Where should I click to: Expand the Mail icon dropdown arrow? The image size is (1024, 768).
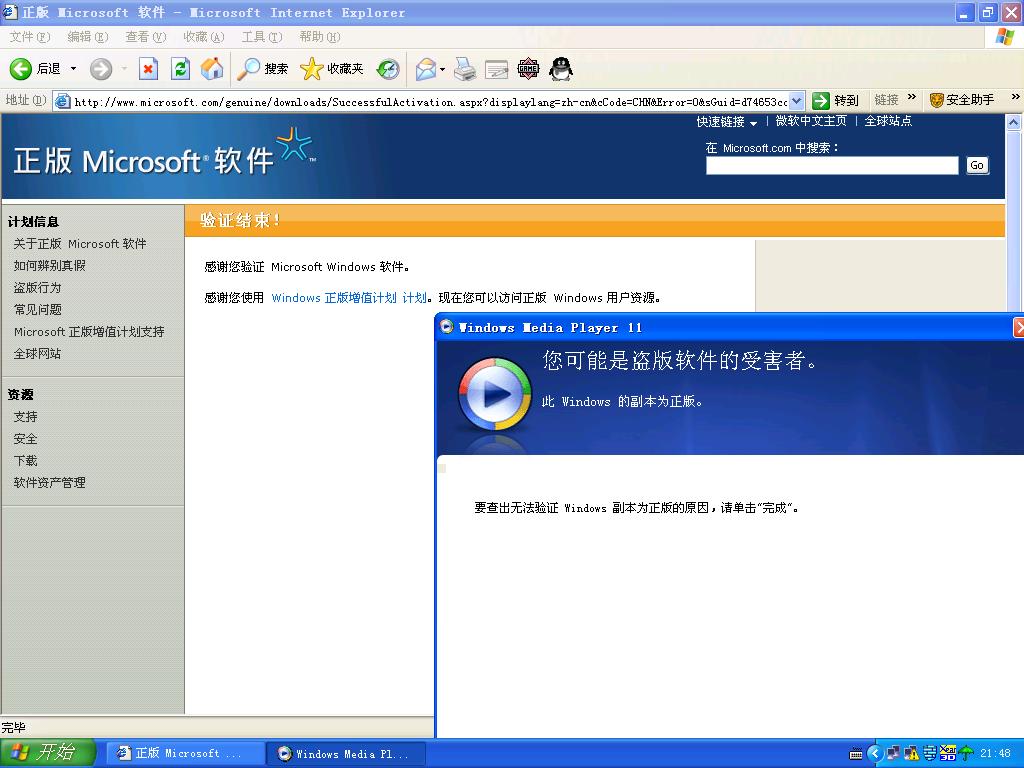(442, 69)
